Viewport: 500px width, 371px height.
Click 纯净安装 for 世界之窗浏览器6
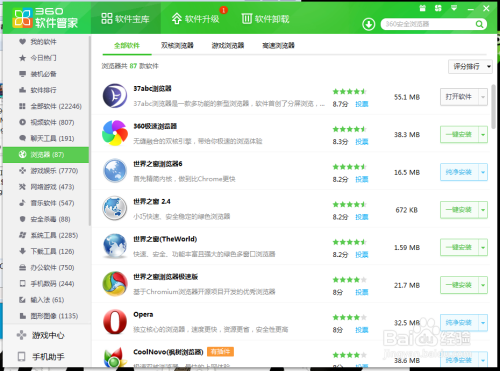click(459, 172)
